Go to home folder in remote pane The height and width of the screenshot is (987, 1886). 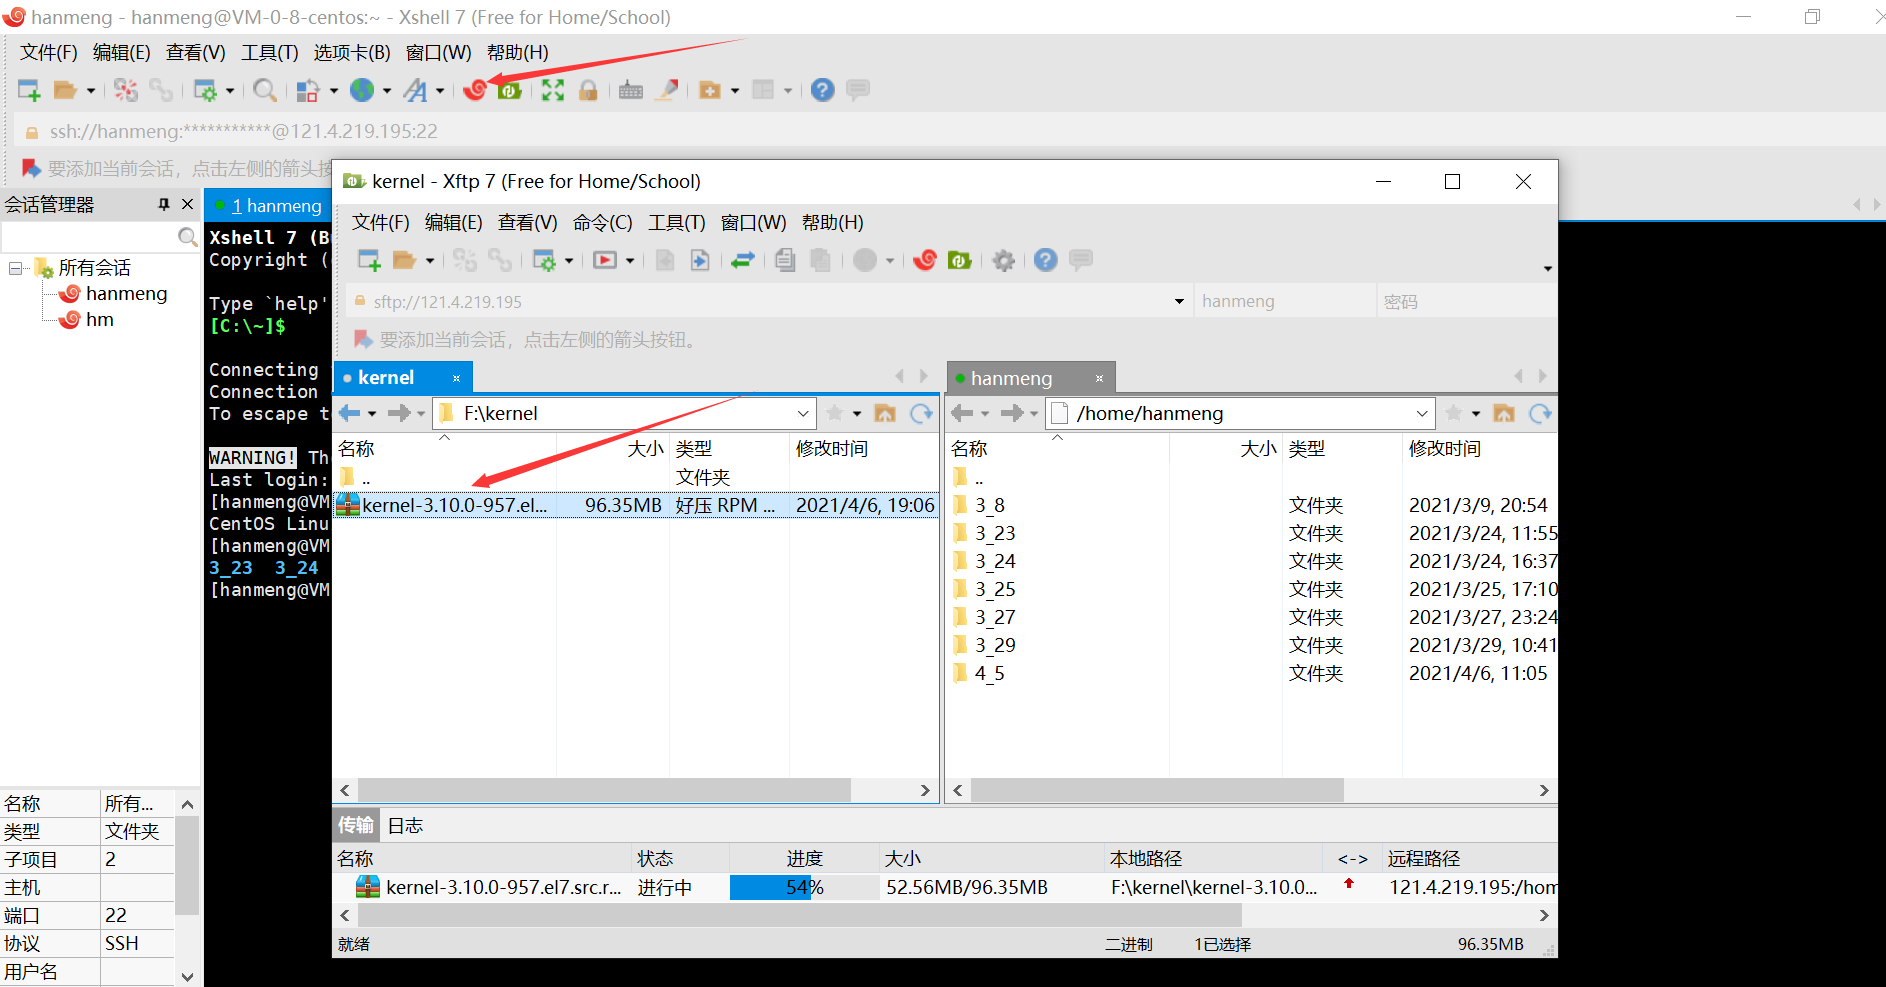tap(1504, 413)
